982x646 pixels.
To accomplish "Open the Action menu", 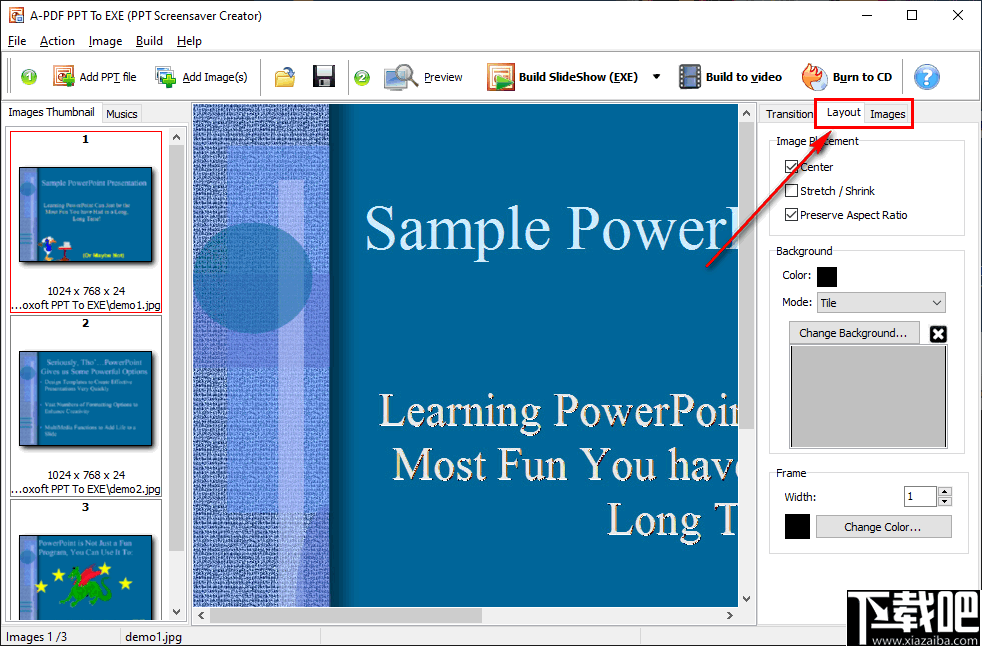I will click(x=57, y=41).
